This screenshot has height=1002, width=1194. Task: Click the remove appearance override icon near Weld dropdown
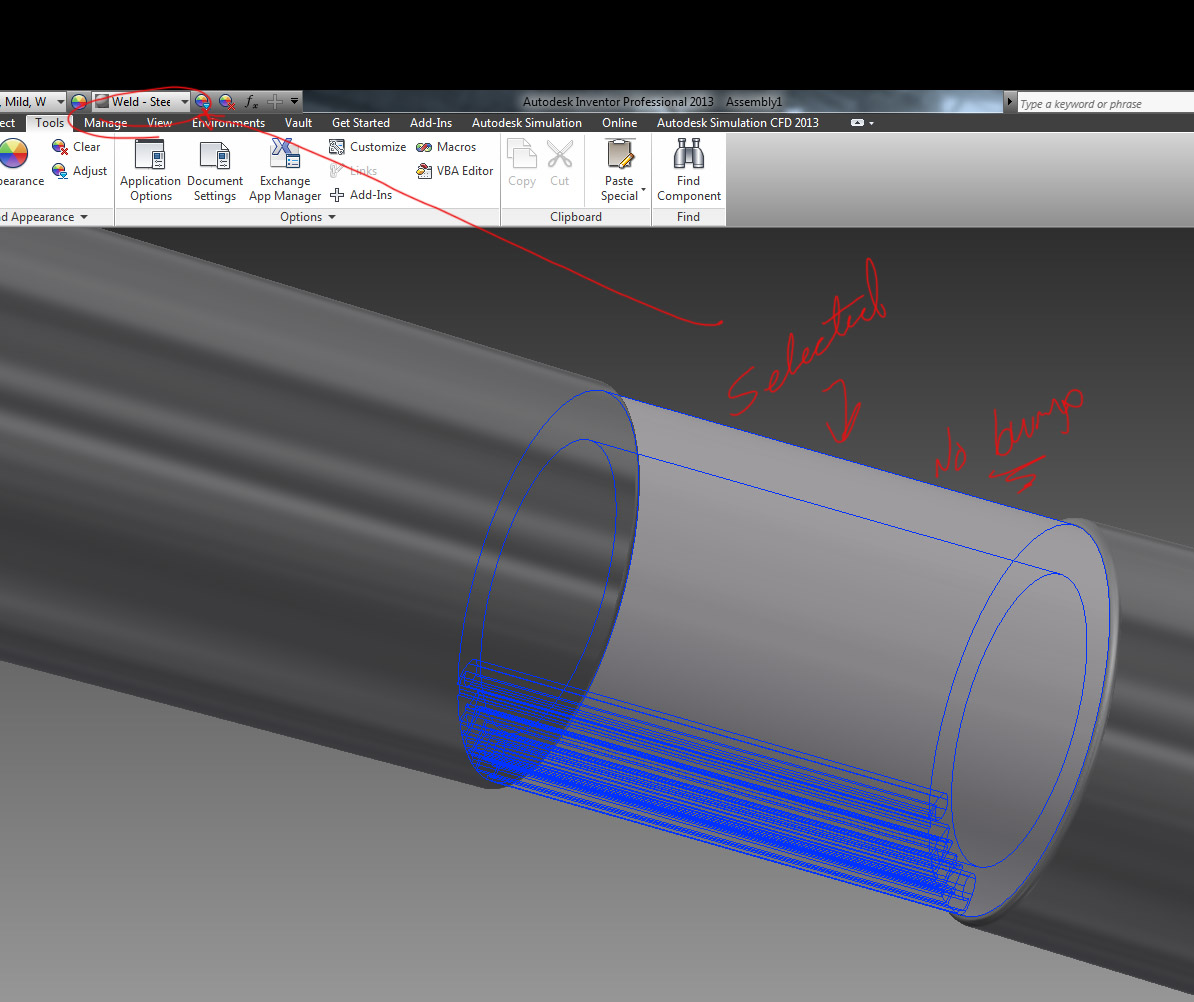click(224, 101)
